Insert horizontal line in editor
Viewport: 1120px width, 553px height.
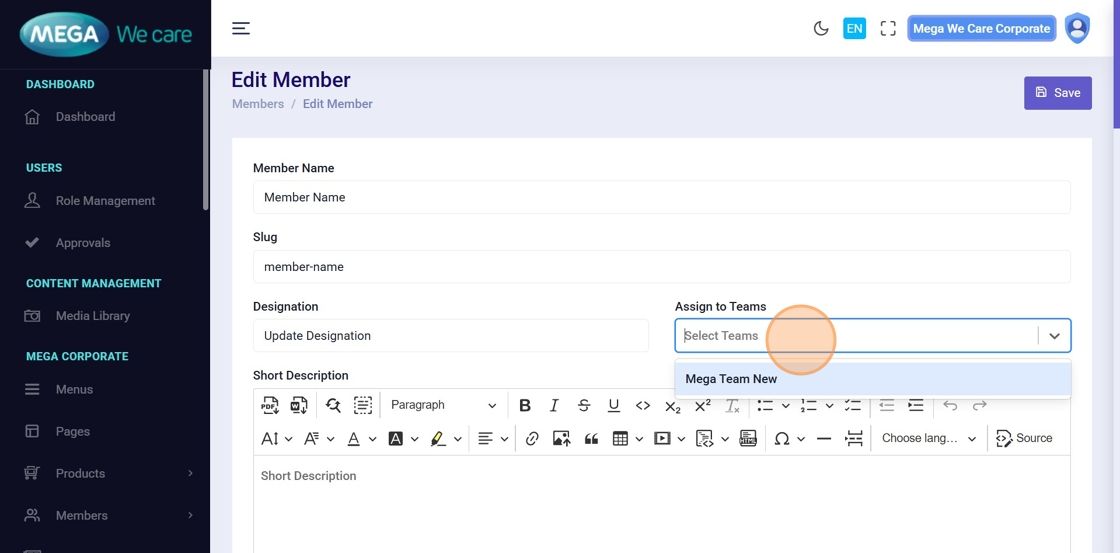point(824,438)
